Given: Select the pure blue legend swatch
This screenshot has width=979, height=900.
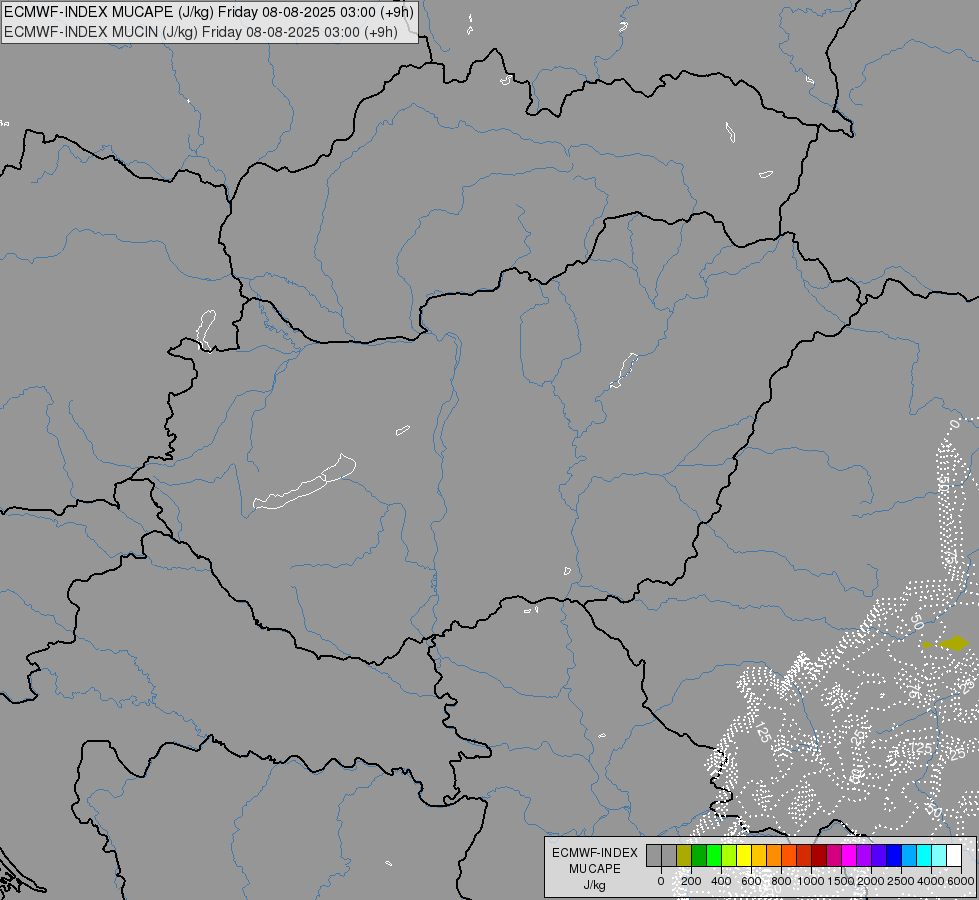Looking at the screenshot, I should pyautogui.click(x=895, y=855).
